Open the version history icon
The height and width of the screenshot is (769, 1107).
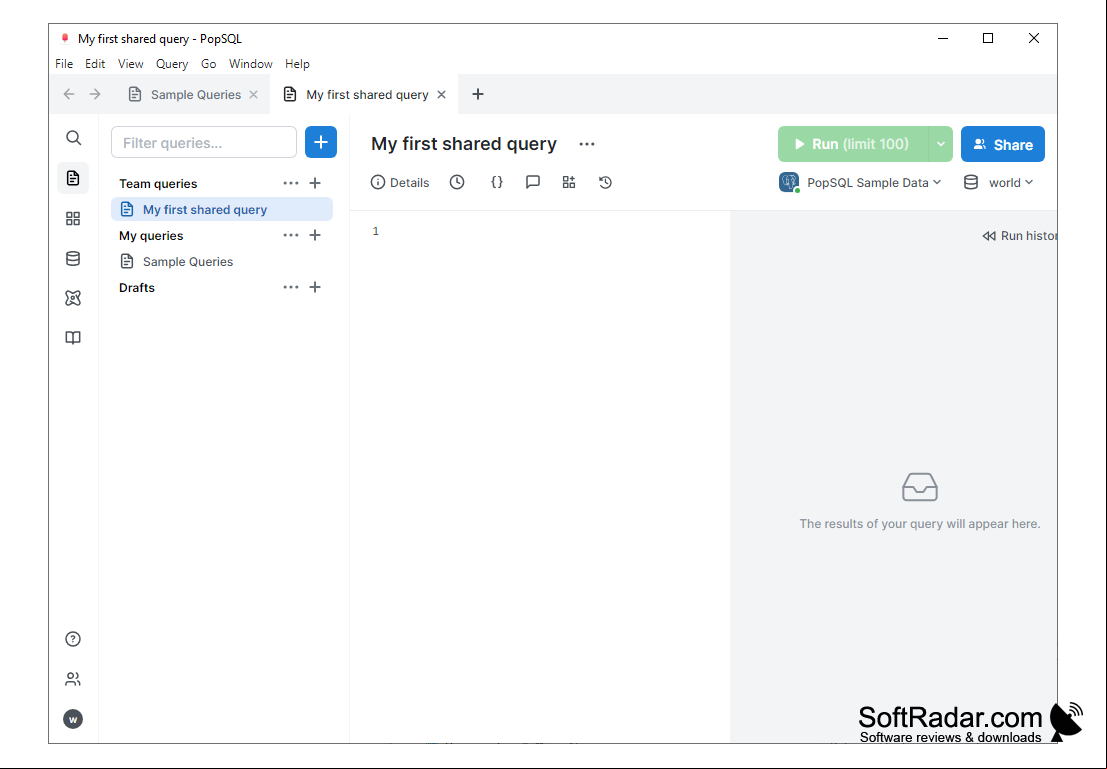pyautogui.click(x=605, y=182)
